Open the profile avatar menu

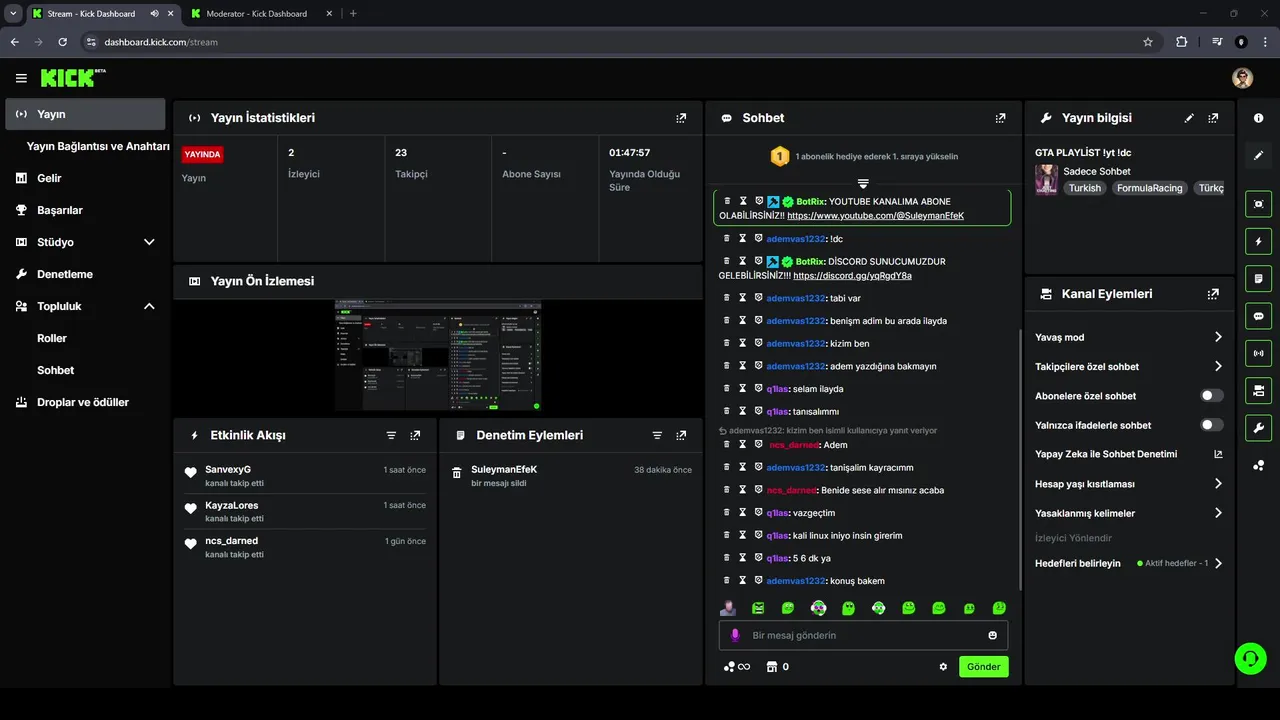click(1242, 78)
